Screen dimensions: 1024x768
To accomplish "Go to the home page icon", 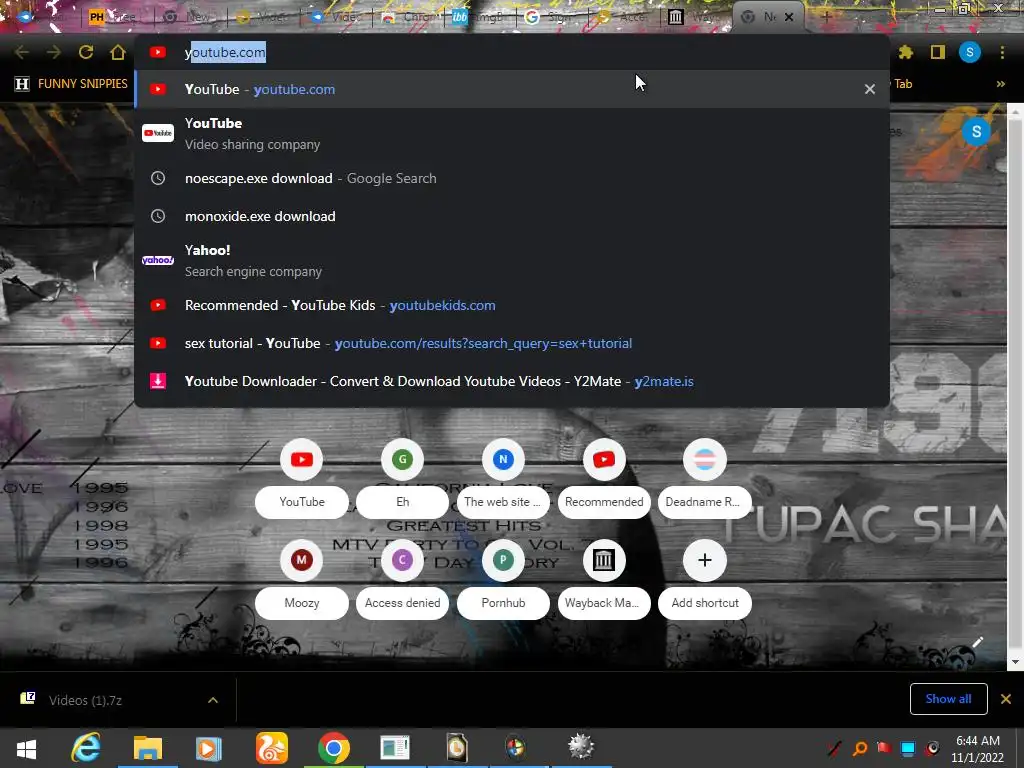I will [x=118, y=52].
